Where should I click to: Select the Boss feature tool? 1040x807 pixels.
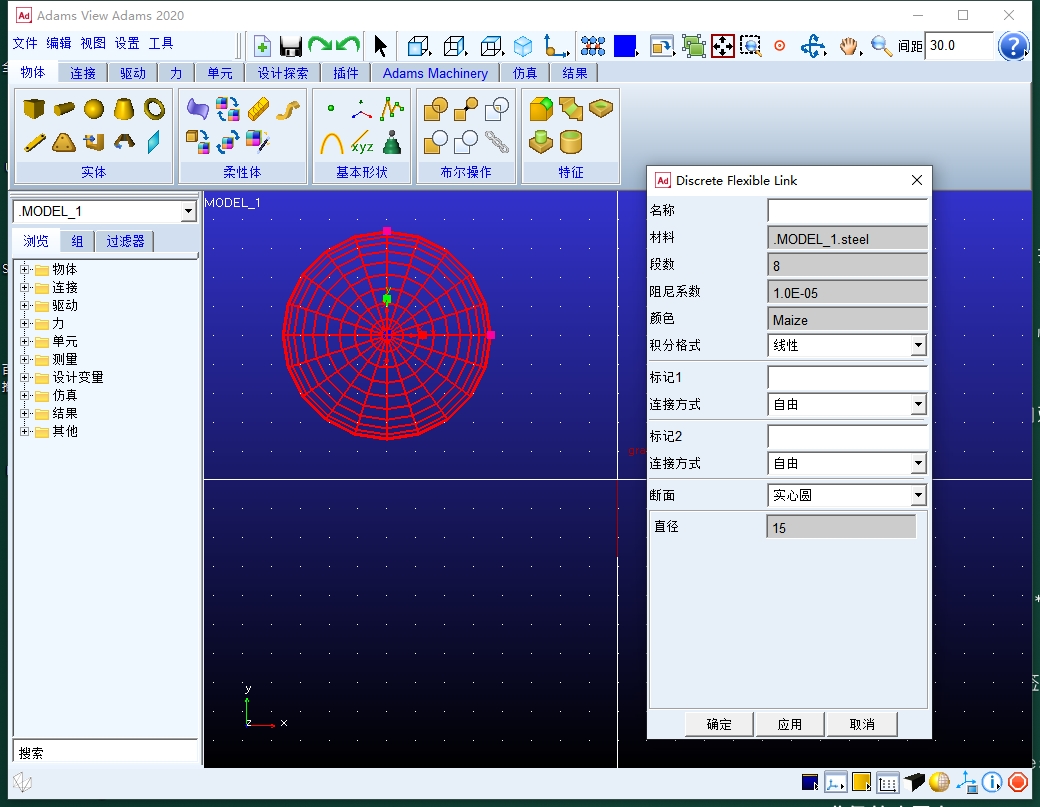pyautogui.click(x=541, y=142)
